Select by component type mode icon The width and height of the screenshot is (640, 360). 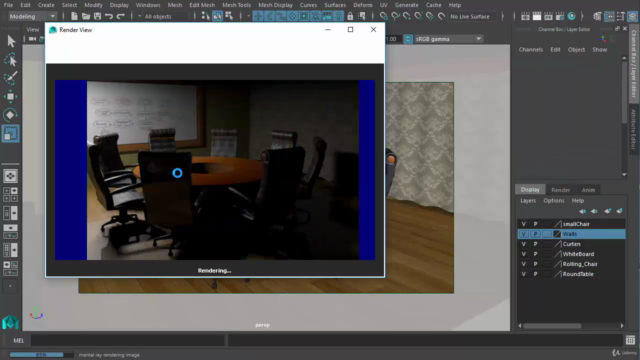pyautogui.click(x=229, y=16)
